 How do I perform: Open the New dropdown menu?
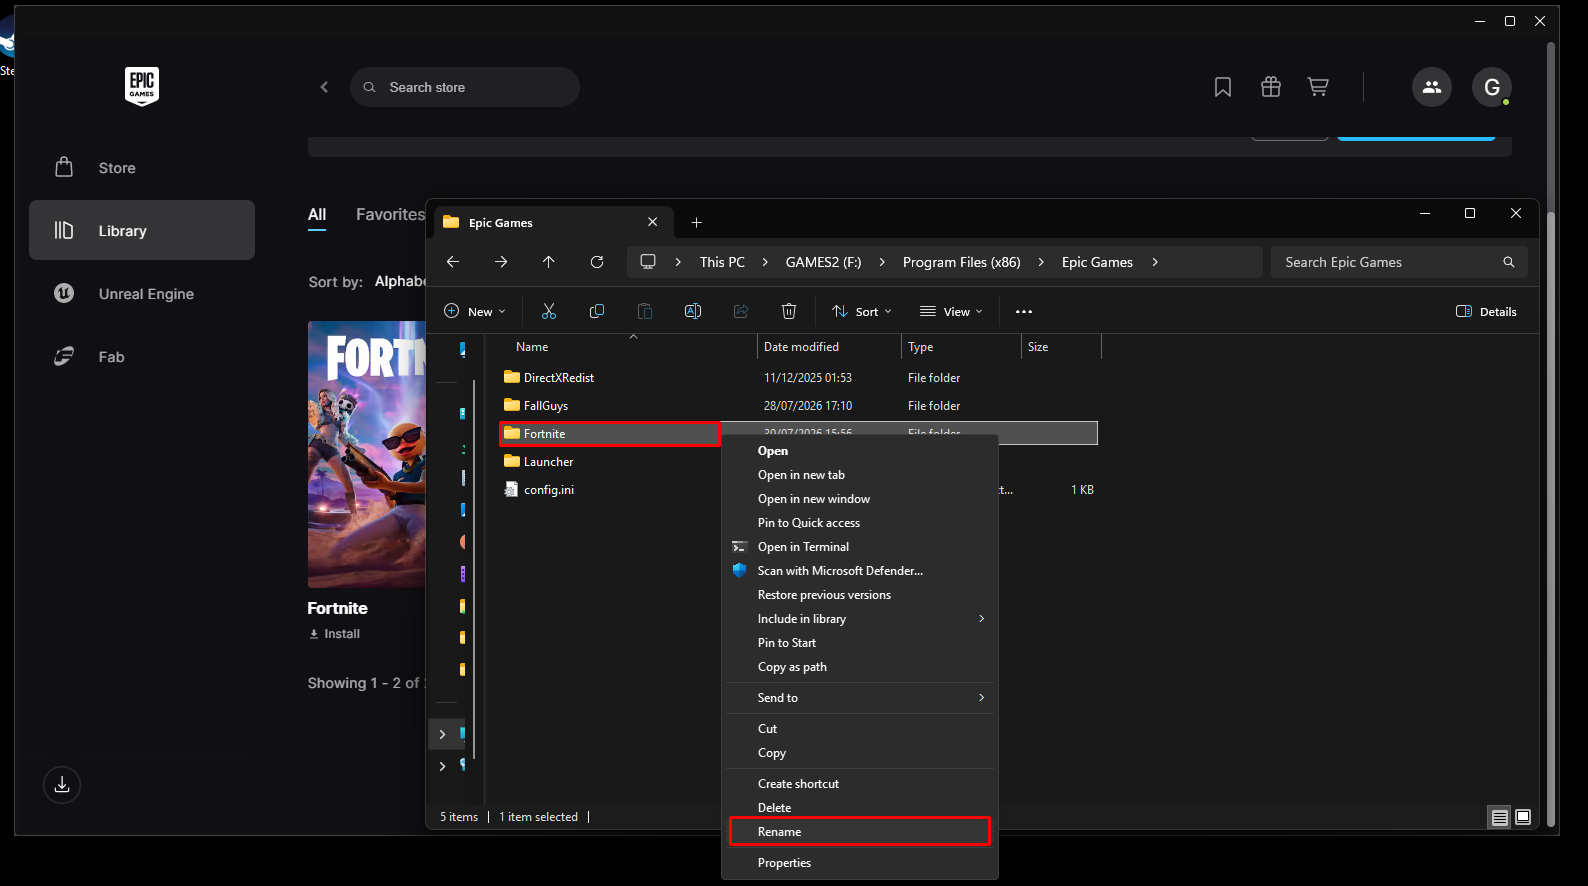coord(475,311)
